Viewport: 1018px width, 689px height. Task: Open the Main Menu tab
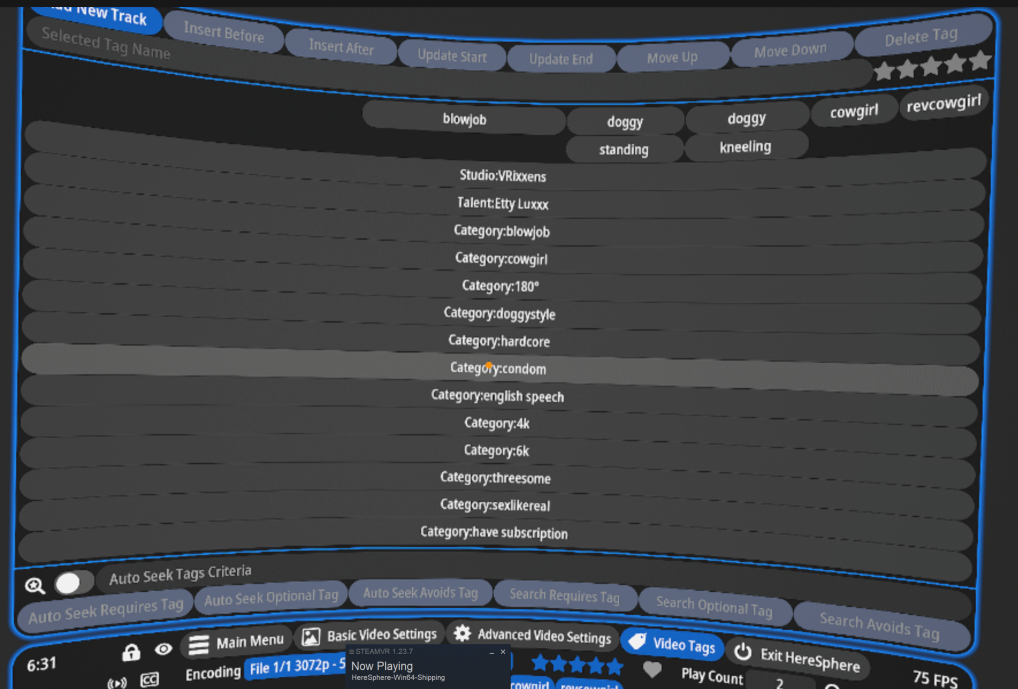point(236,642)
